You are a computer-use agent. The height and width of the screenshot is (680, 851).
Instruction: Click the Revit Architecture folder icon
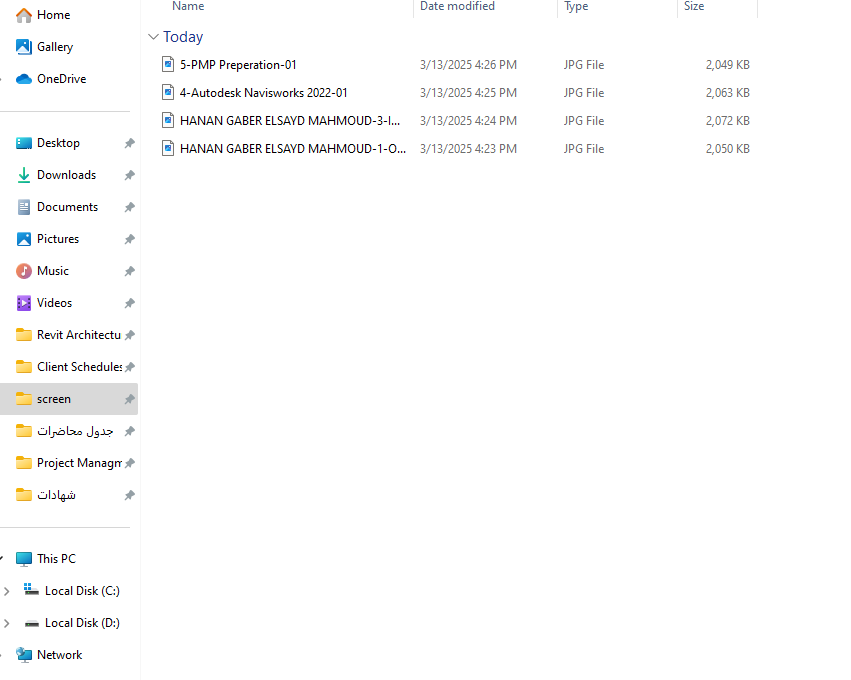pos(24,335)
